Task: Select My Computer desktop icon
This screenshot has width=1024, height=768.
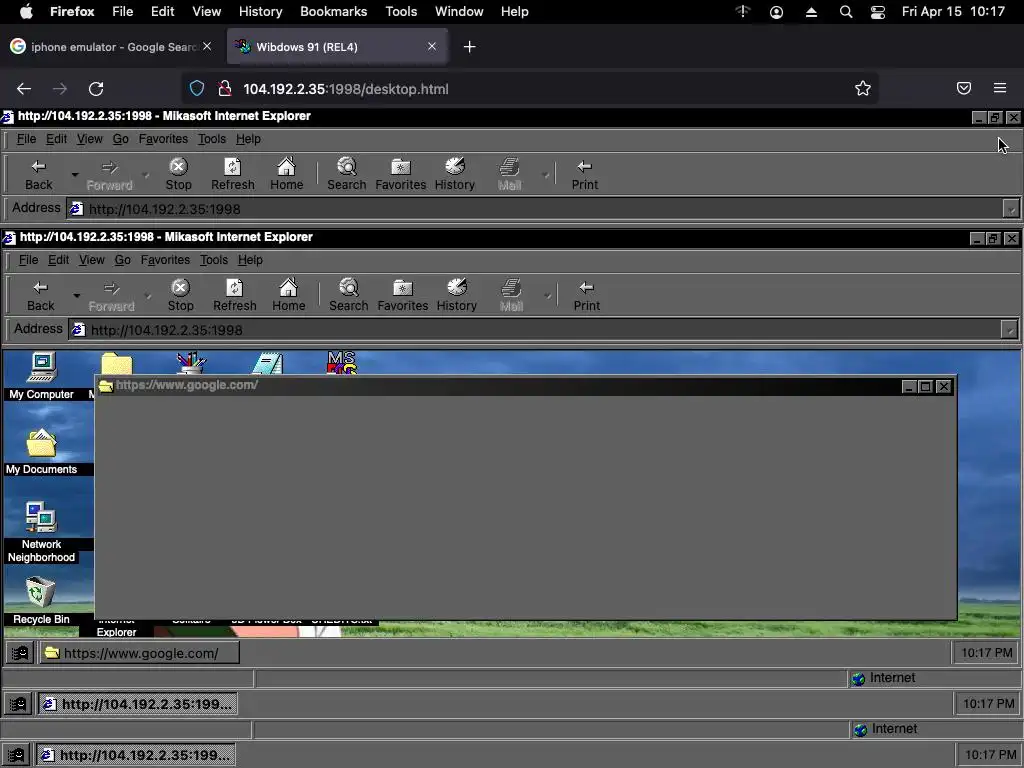Action: (41, 376)
